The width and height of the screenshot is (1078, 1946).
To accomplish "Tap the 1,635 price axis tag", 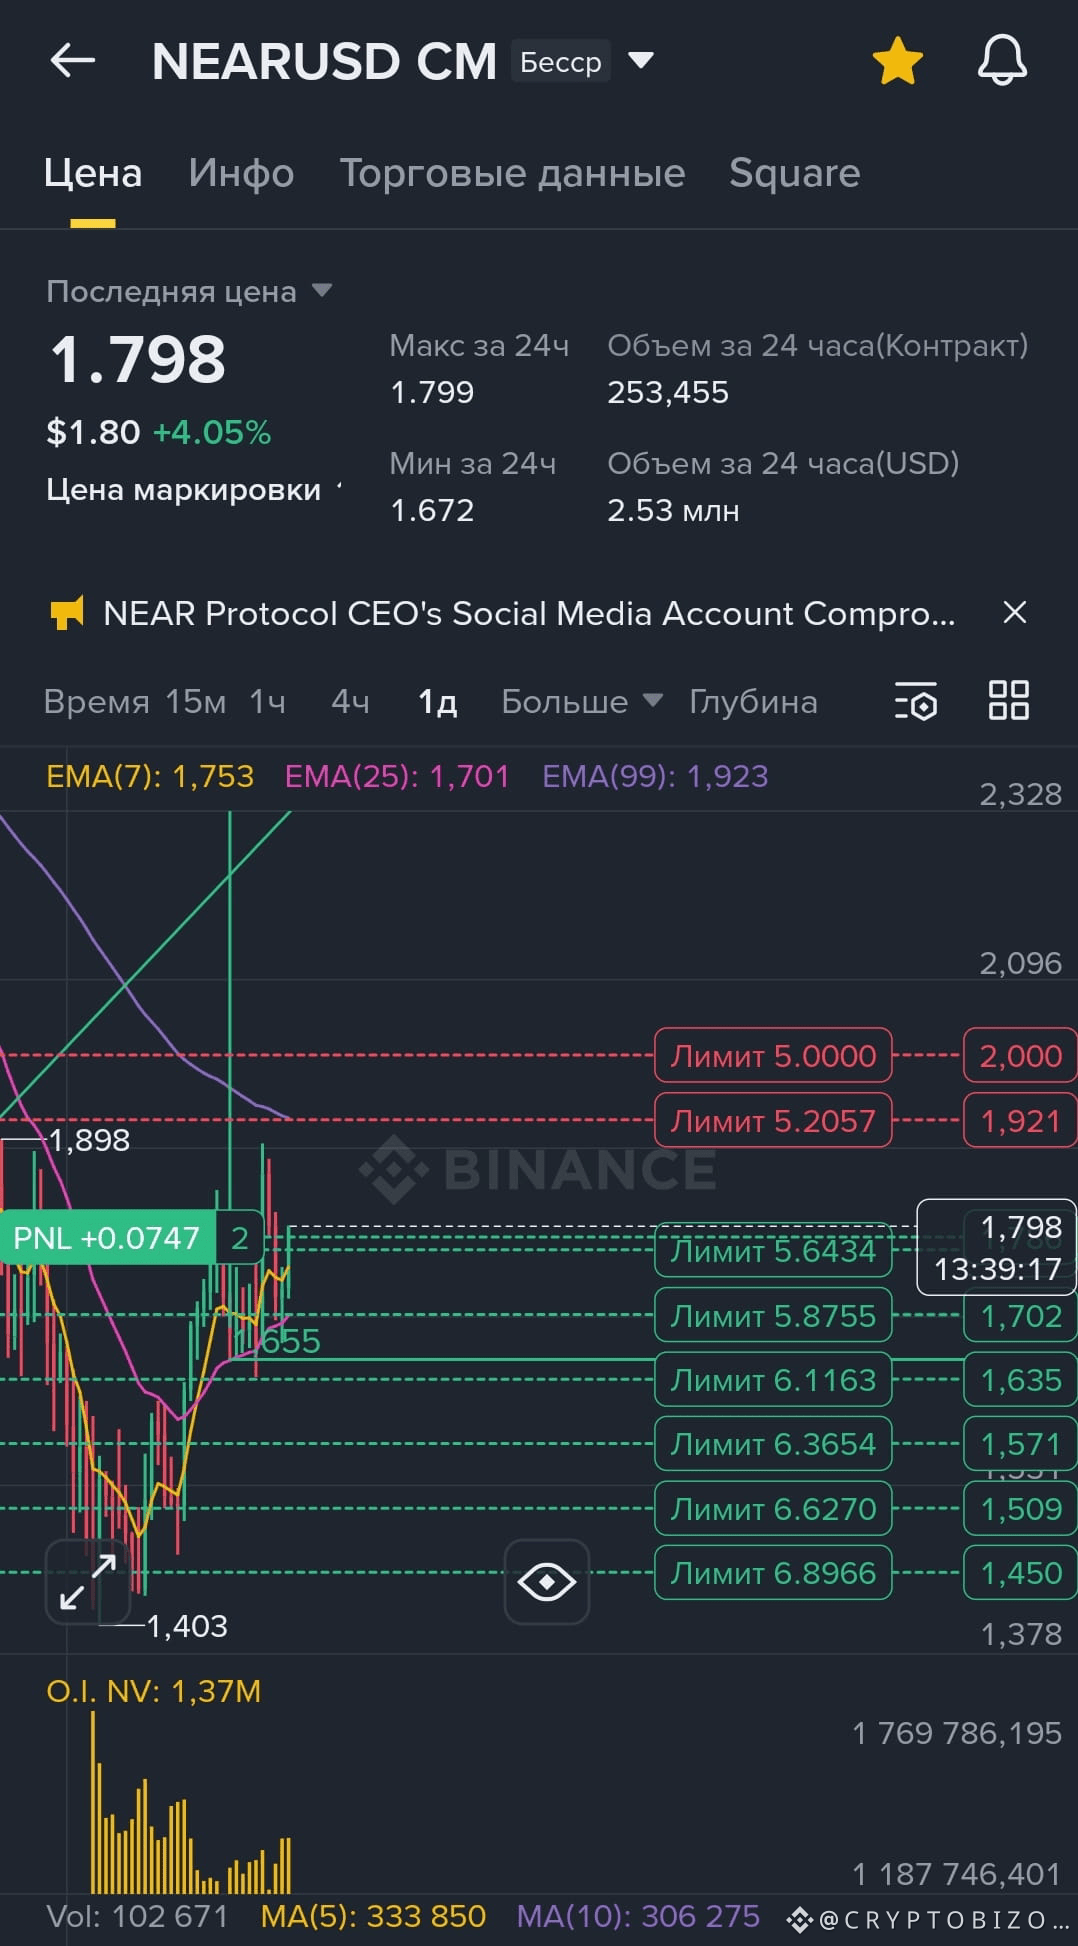I will pos(1020,1380).
